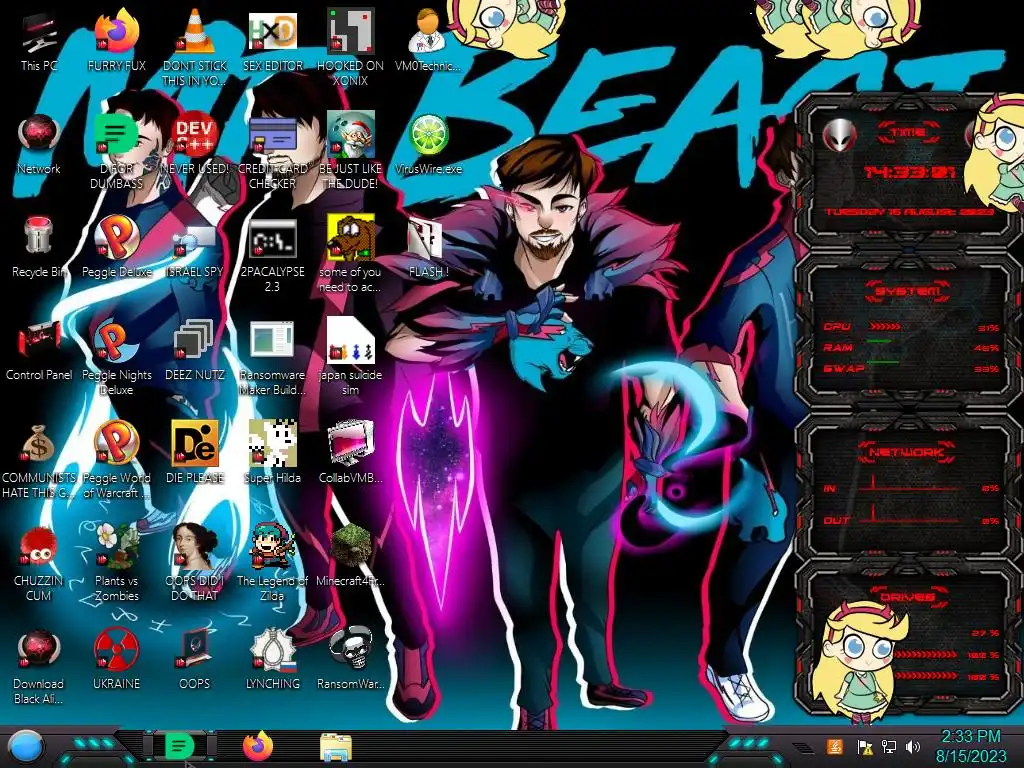The height and width of the screenshot is (768, 1024).
Task: Open the red fuzzy Chuzzle game icon
Action: point(39,563)
